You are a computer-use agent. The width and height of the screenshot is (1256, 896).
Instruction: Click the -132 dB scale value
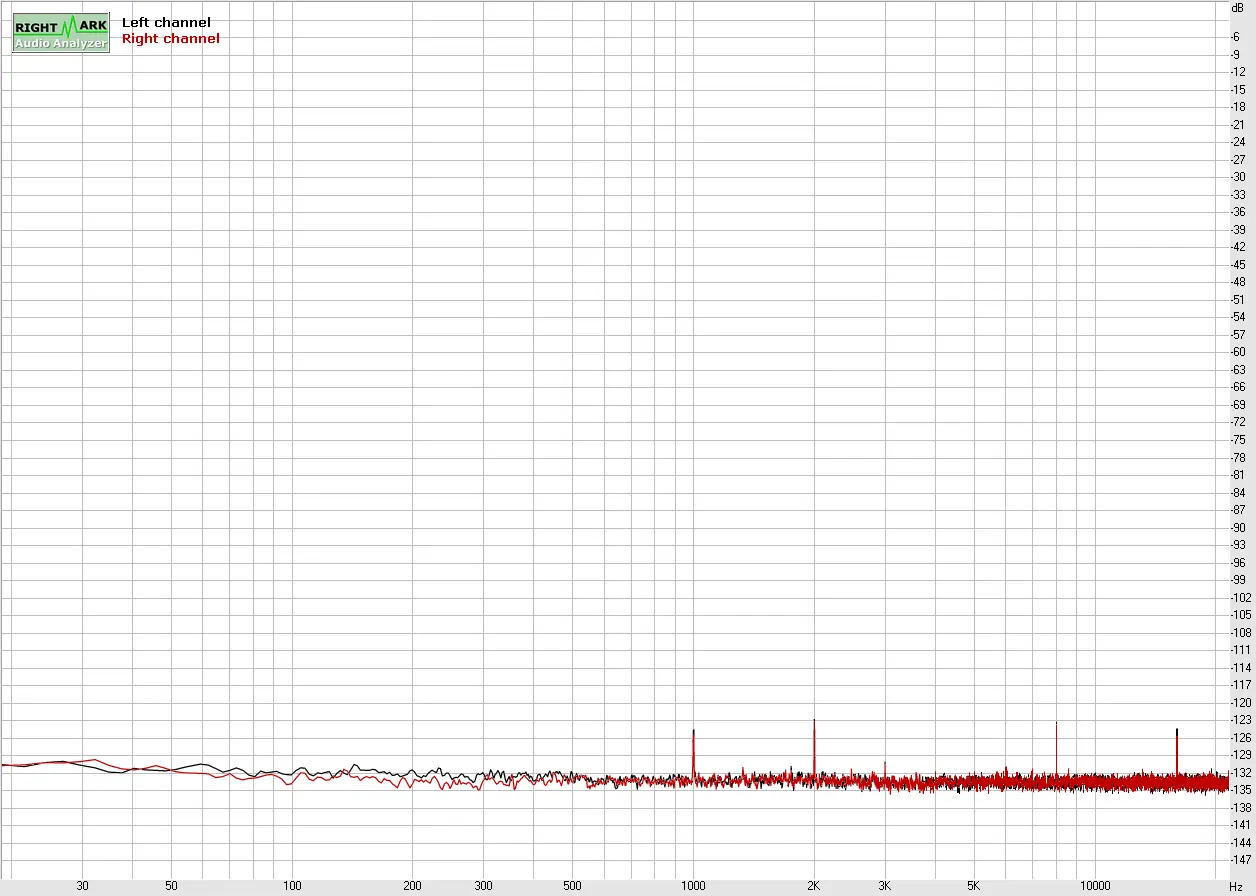point(1240,772)
